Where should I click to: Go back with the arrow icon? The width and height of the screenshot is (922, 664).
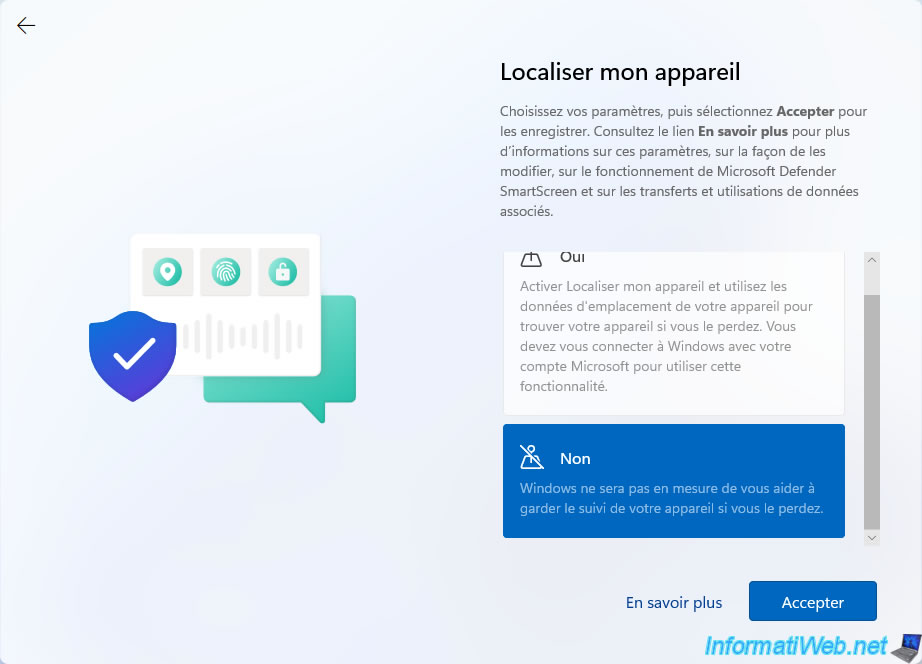tap(26, 25)
